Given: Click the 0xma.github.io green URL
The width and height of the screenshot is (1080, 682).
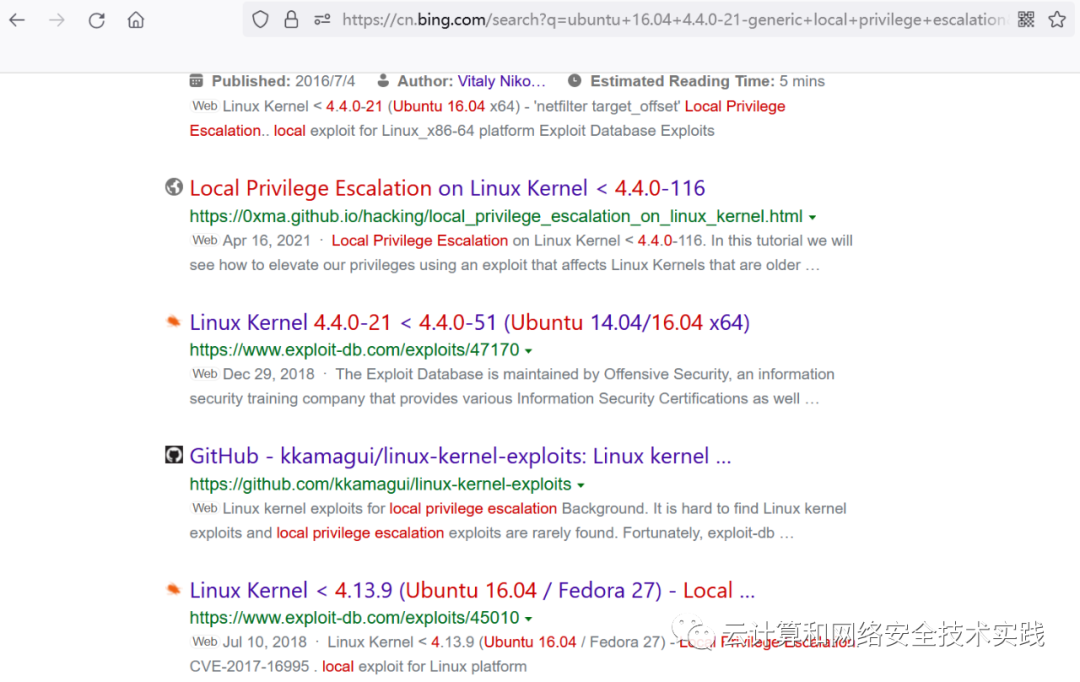Looking at the screenshot, I should (x=496, y=216).
